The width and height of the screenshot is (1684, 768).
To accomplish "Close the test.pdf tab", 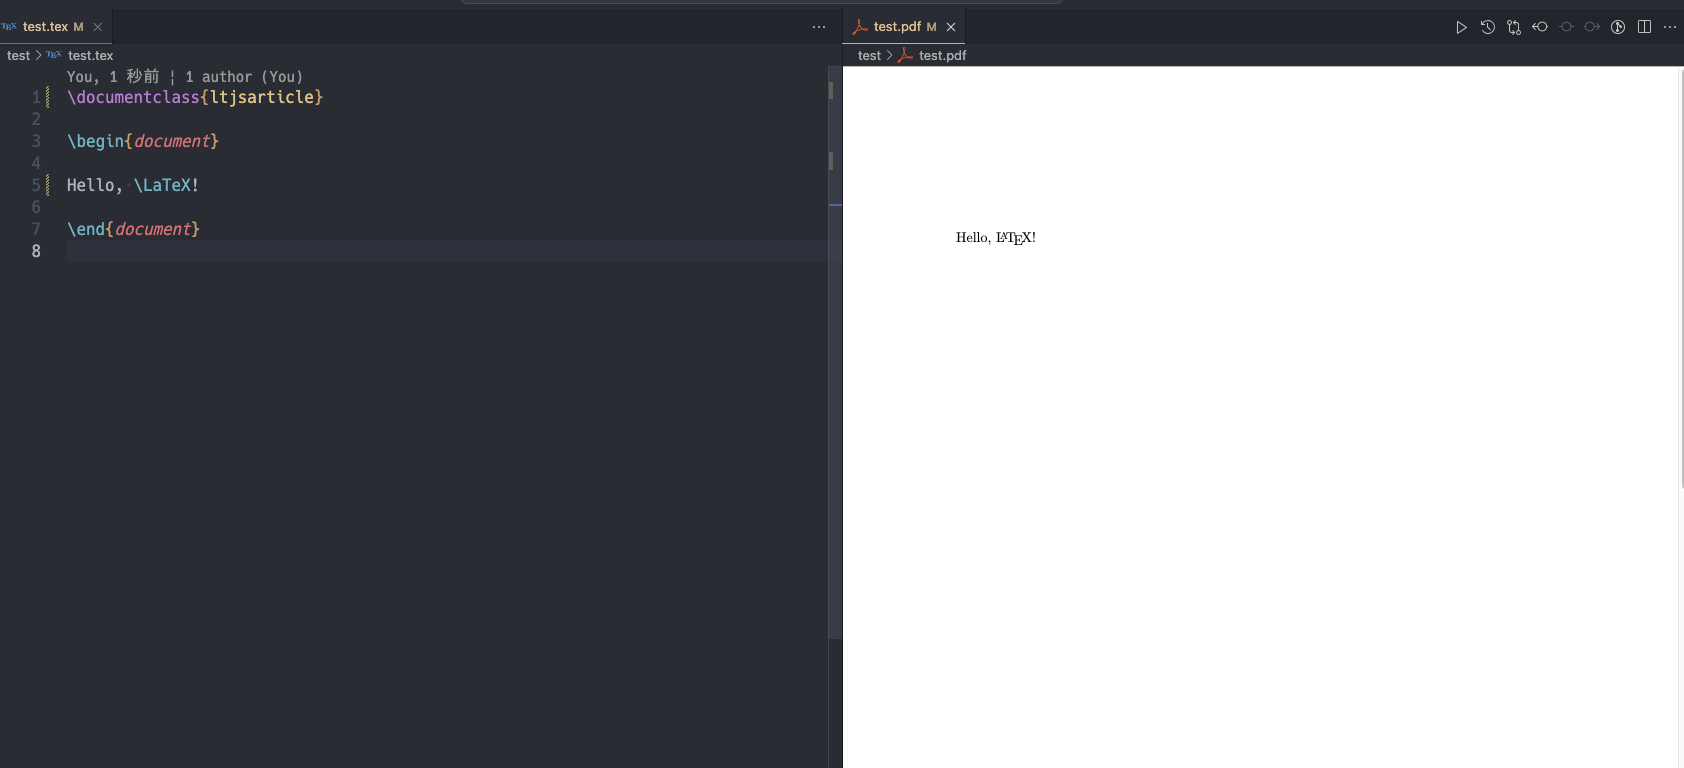I will [x=951, y=27].
